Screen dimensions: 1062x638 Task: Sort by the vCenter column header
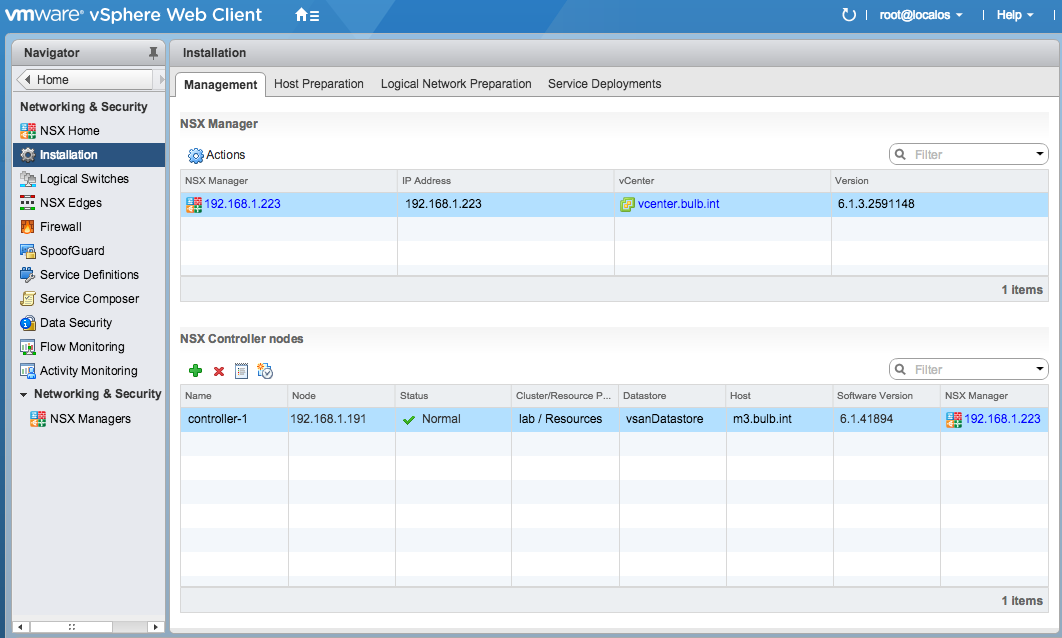(722, 181)
